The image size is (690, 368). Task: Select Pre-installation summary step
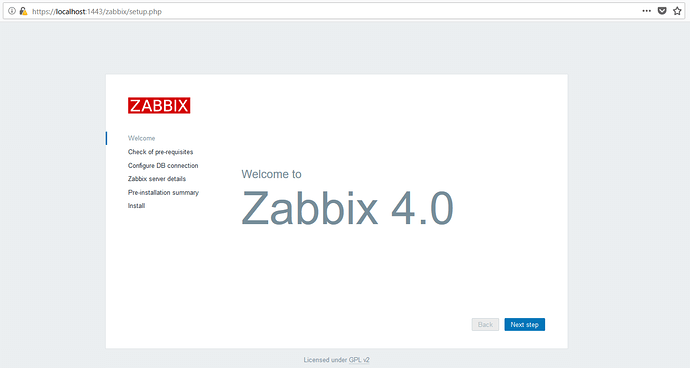(163, 192)
